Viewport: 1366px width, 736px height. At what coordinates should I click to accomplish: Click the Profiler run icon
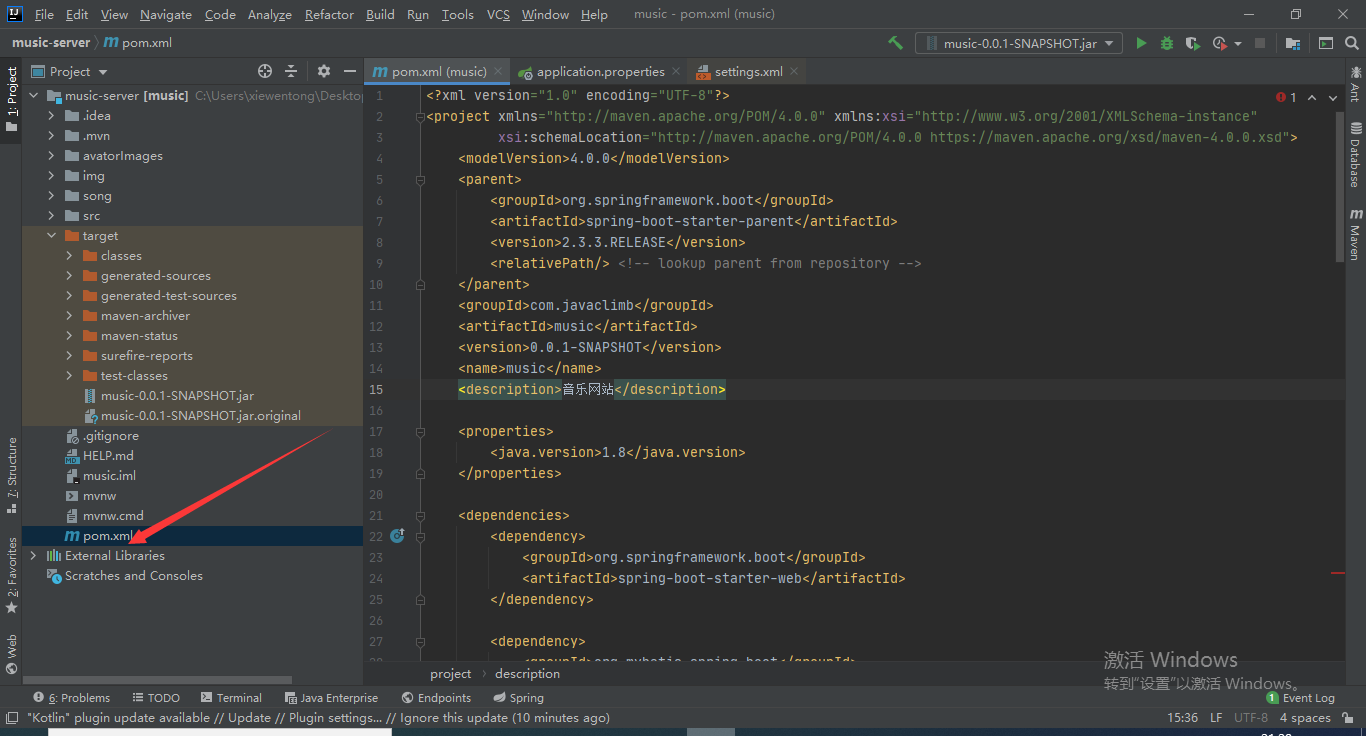[x=1219, y=43]
